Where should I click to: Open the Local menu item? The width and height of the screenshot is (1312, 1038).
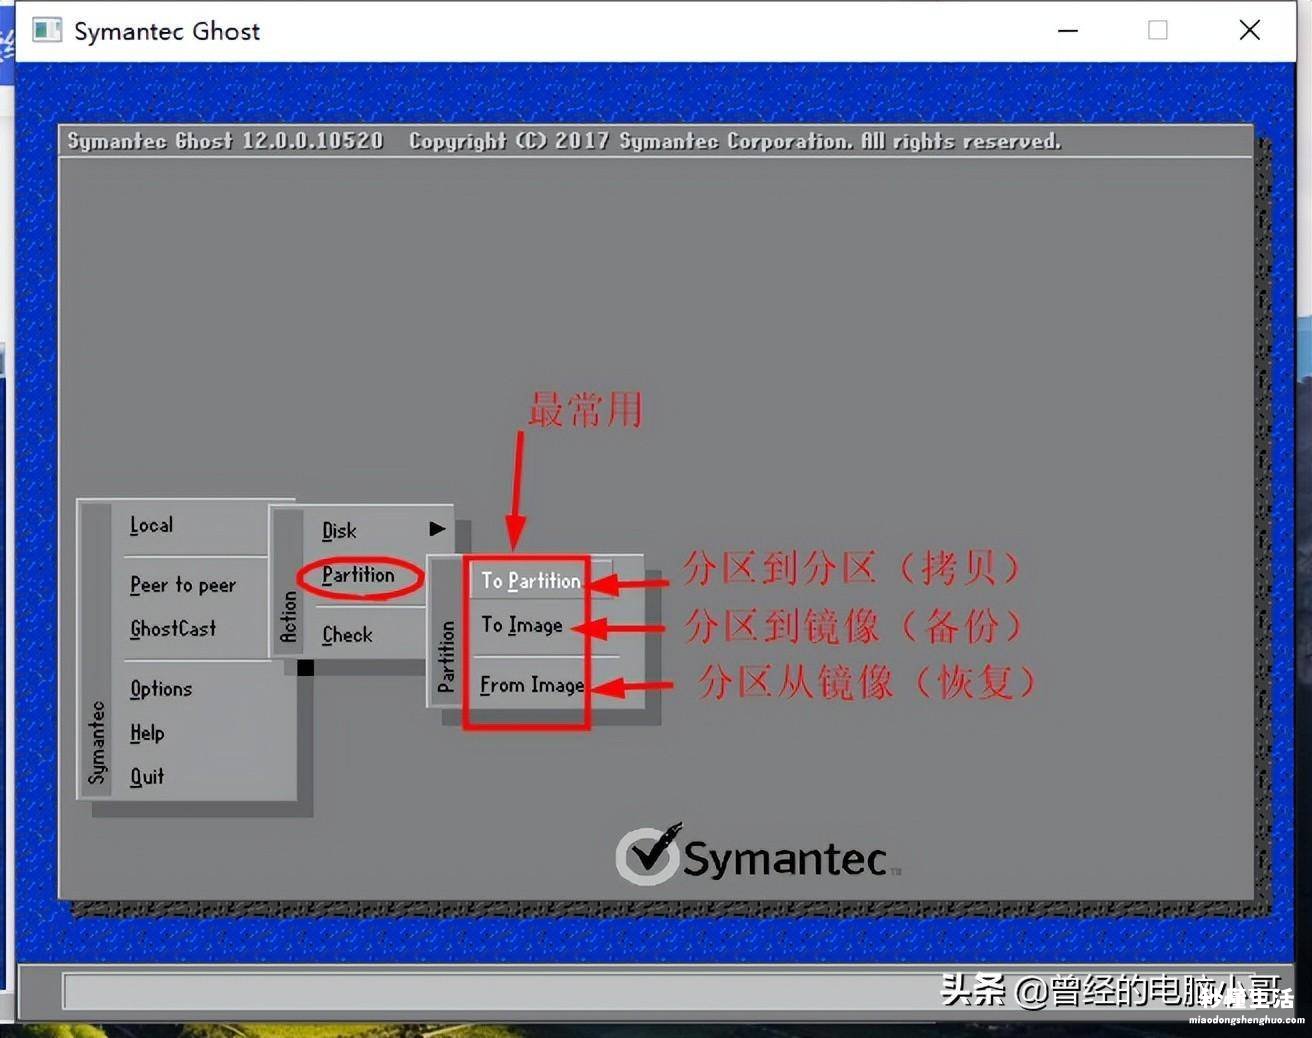point(151,525)
